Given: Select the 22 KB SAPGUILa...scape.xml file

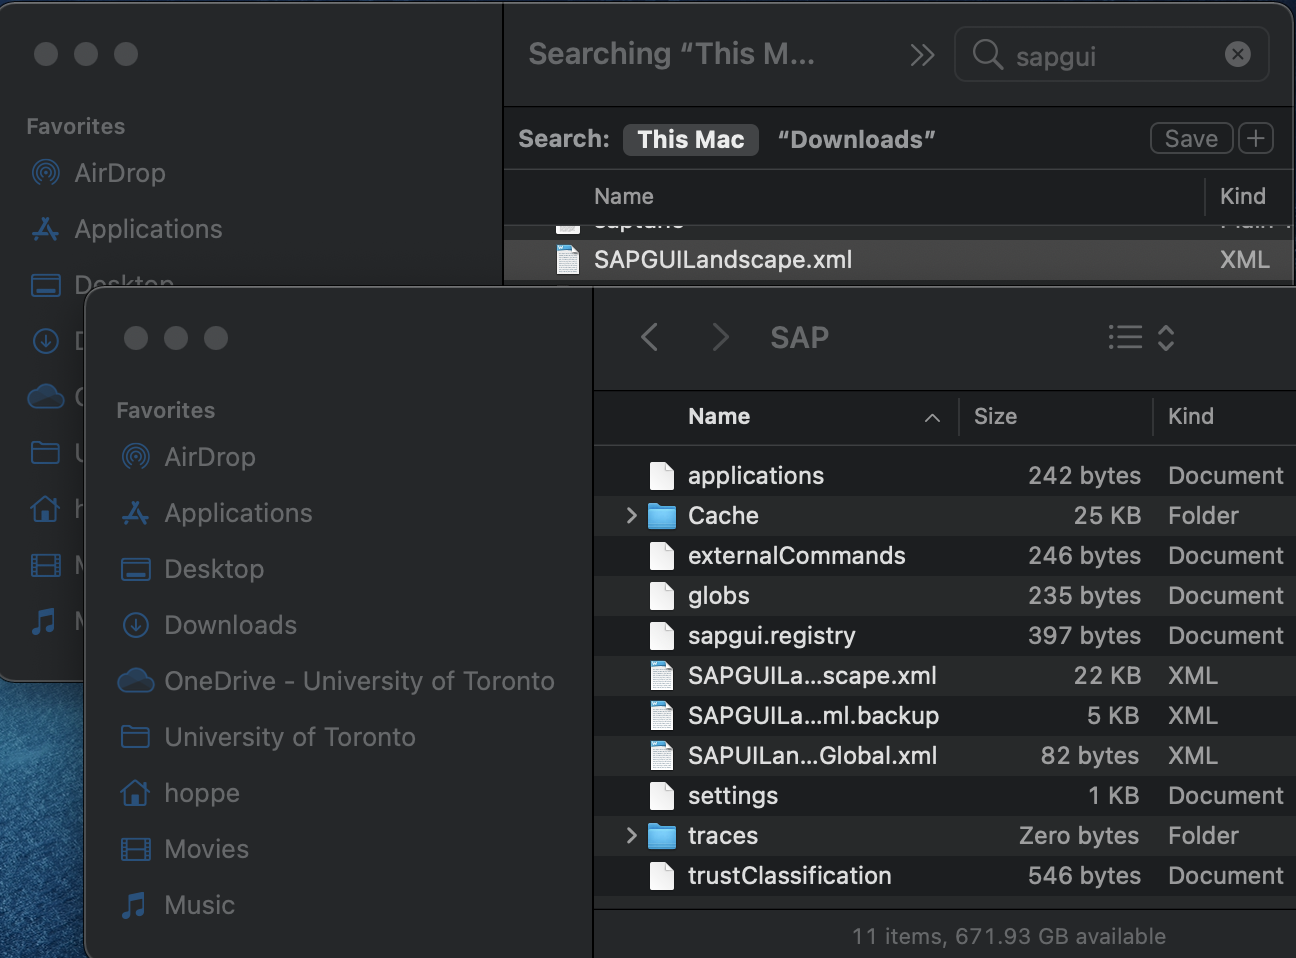Looking at the screenshot, I should [945, 676].
